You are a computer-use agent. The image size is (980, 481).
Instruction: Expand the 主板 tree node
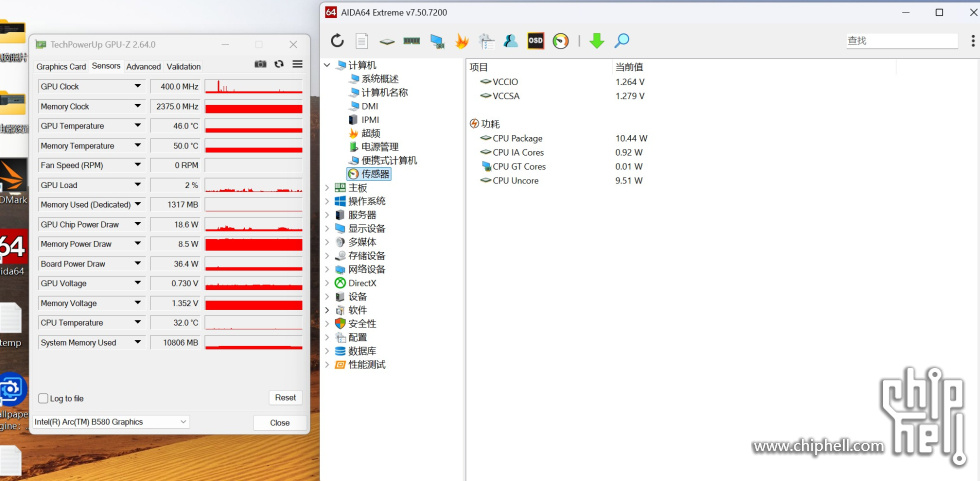[x=328, y=187]
